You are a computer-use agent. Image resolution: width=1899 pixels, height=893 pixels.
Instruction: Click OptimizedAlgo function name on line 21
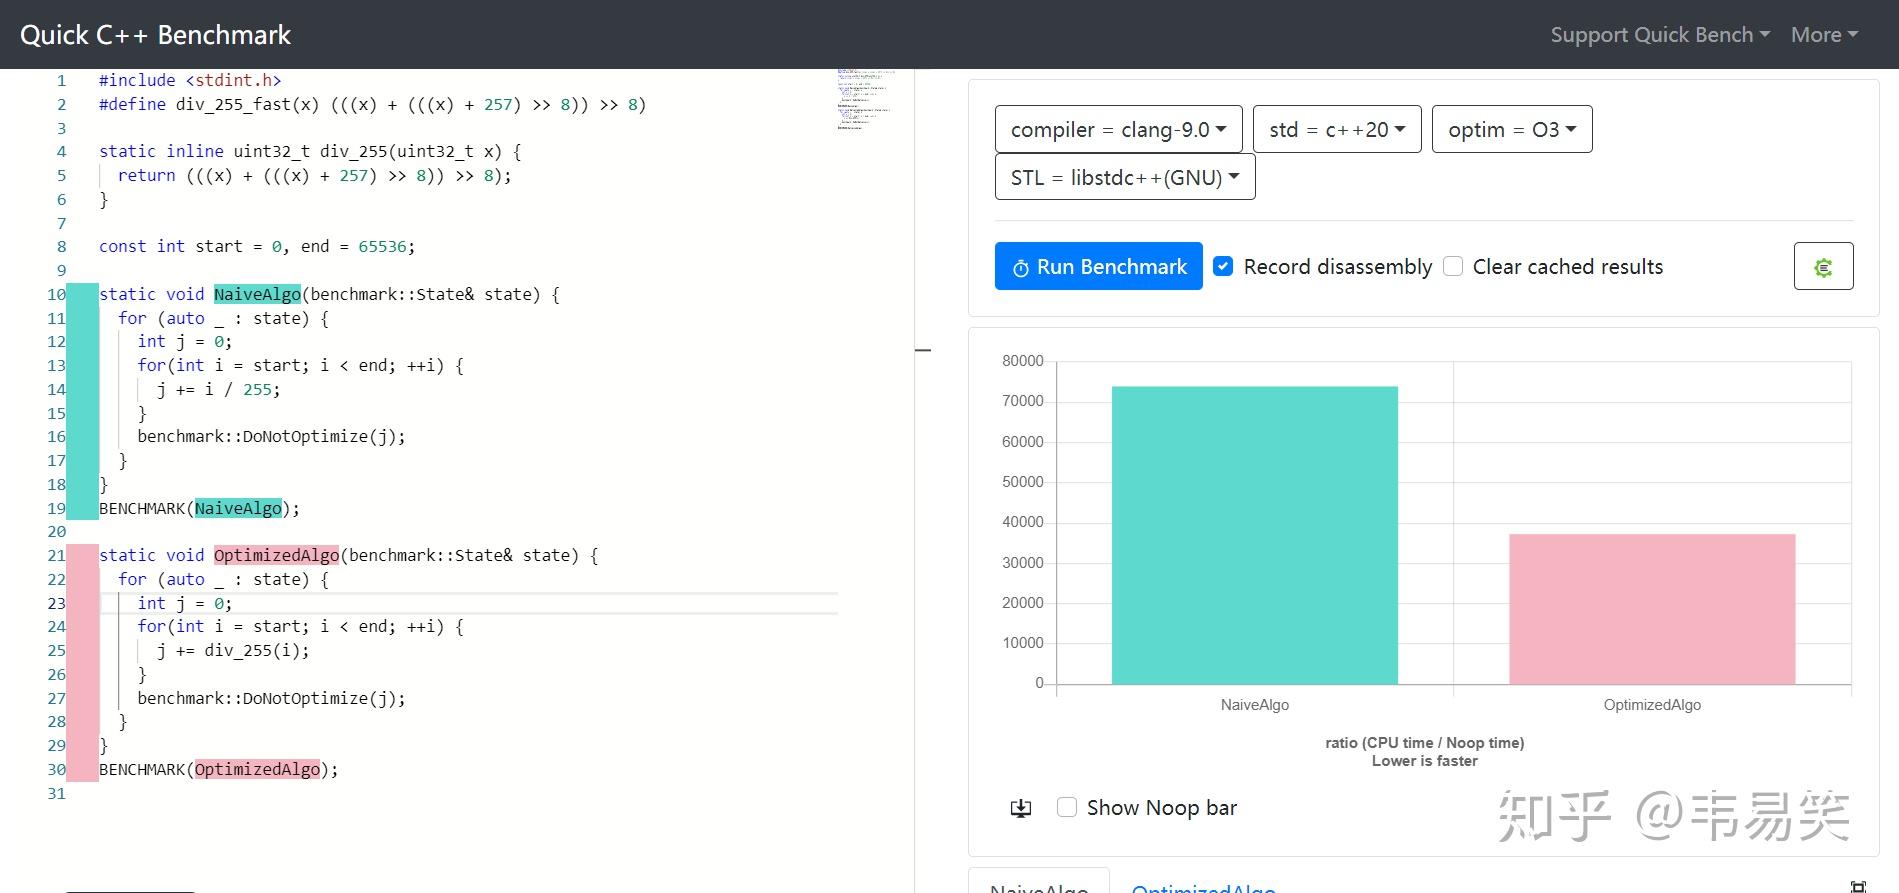click(276, 555)
